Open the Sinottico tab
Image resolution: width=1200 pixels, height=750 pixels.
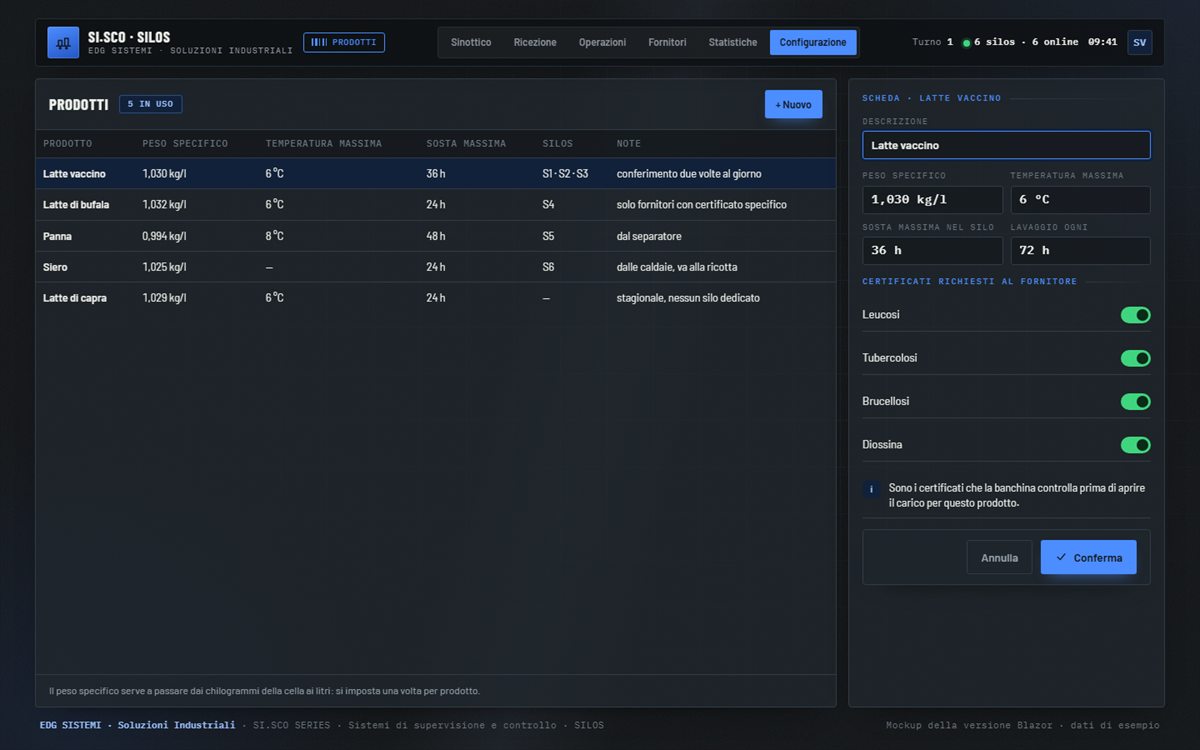coord(471,42)
